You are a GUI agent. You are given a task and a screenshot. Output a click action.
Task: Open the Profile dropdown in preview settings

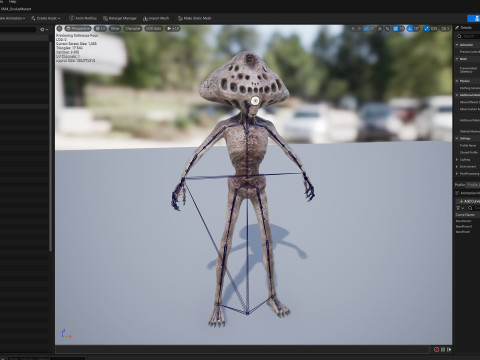[473, 185]
